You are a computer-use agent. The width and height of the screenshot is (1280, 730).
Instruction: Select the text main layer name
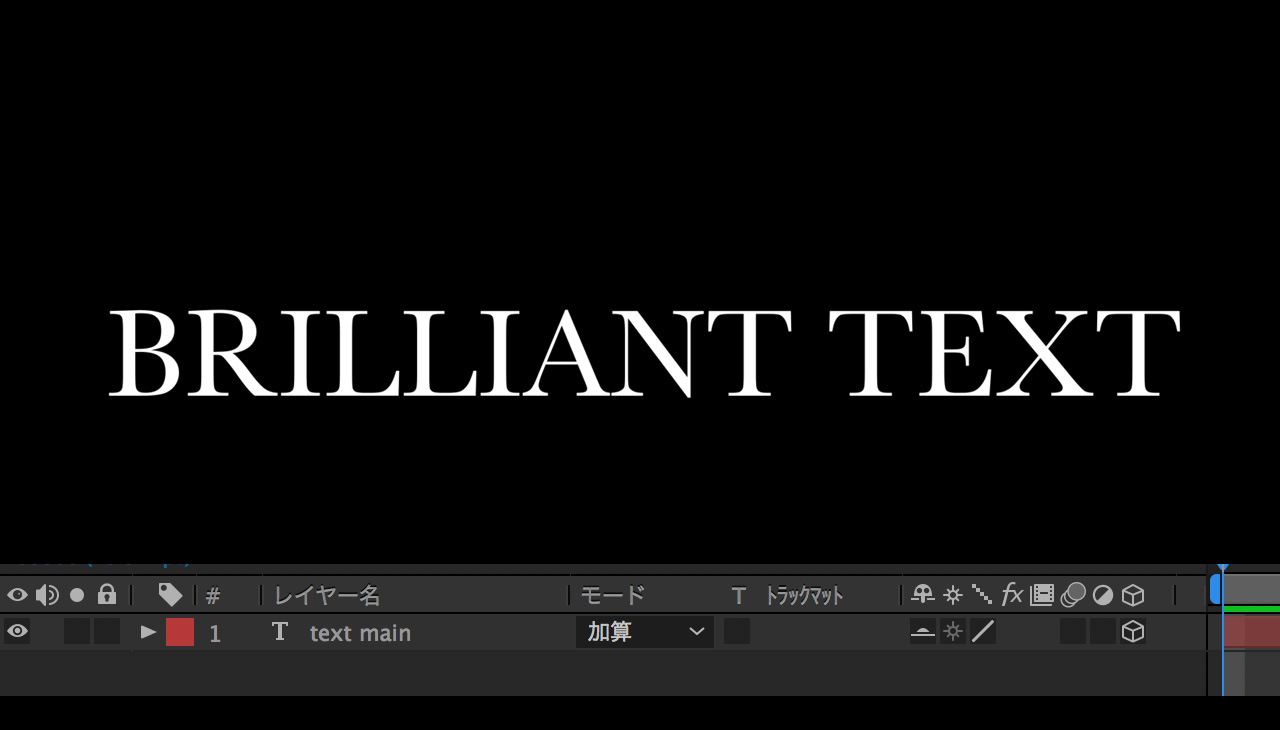(360, 633)
